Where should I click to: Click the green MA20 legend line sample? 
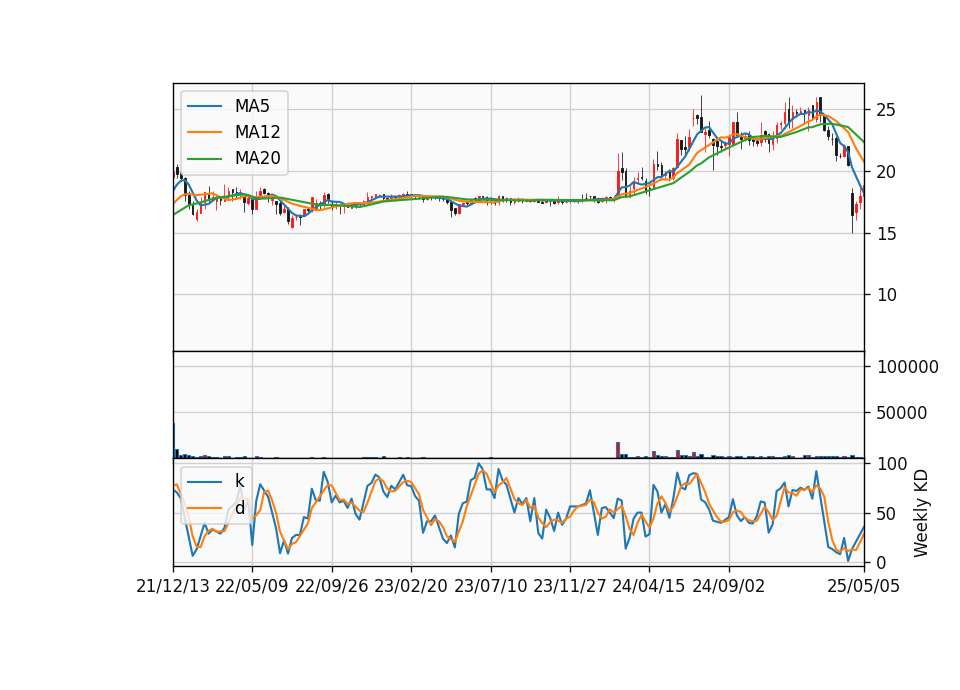click(204, 158)
